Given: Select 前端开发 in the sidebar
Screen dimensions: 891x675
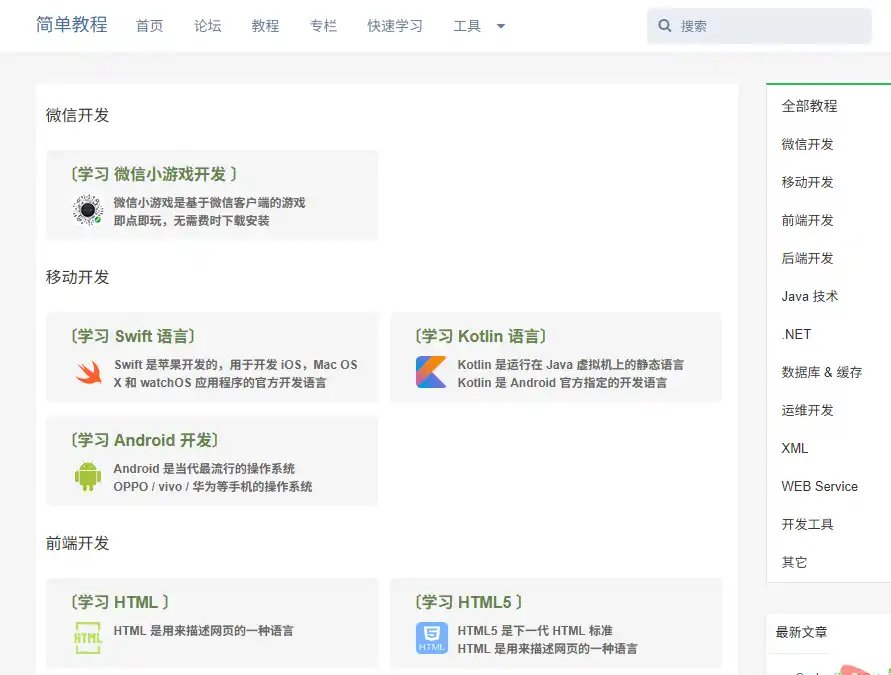Looking at the screenshot, I should coord(807,220).
